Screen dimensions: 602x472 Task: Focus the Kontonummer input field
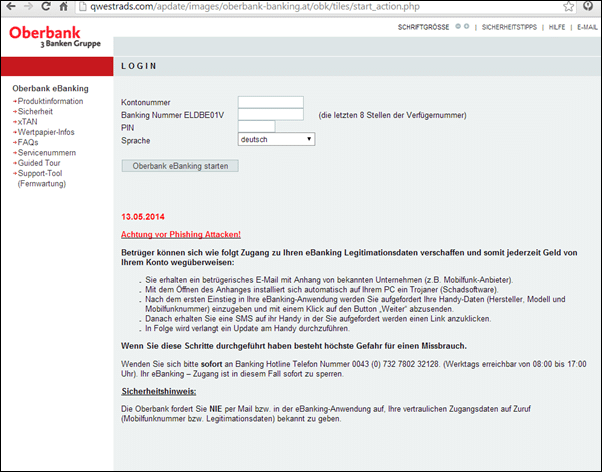(271, 103)
